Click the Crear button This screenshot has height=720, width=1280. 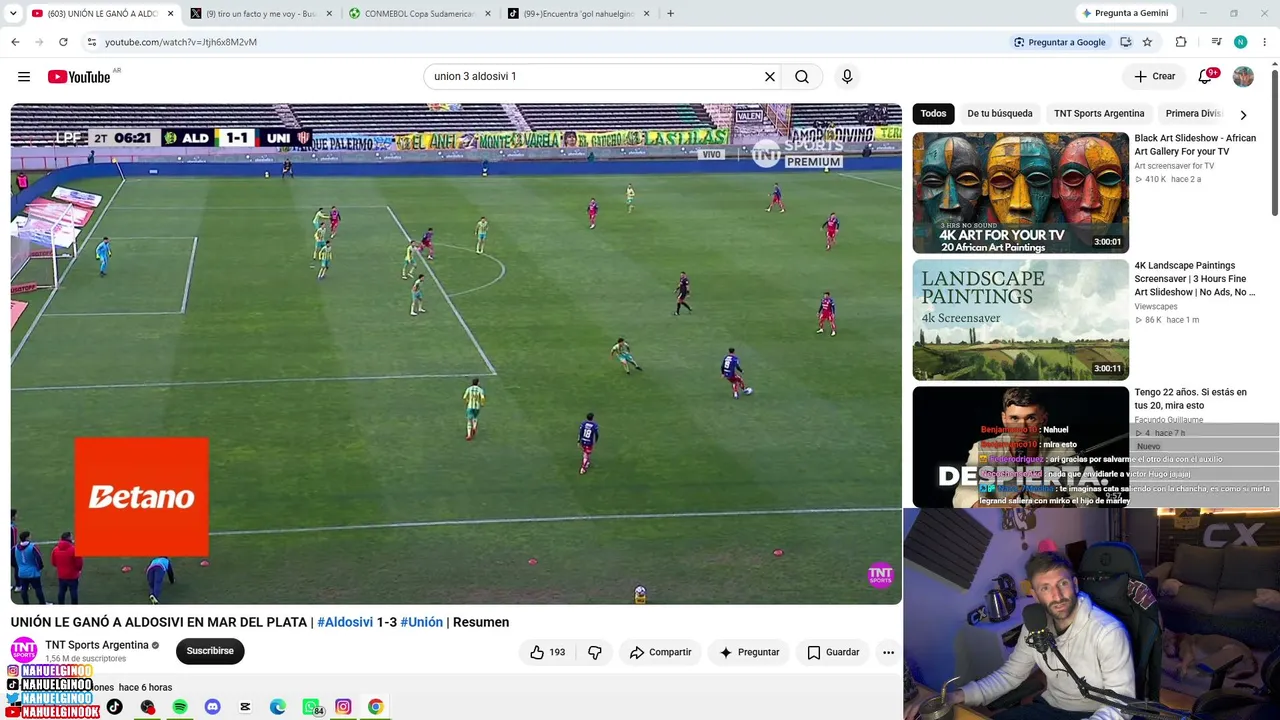(1154, 77)
